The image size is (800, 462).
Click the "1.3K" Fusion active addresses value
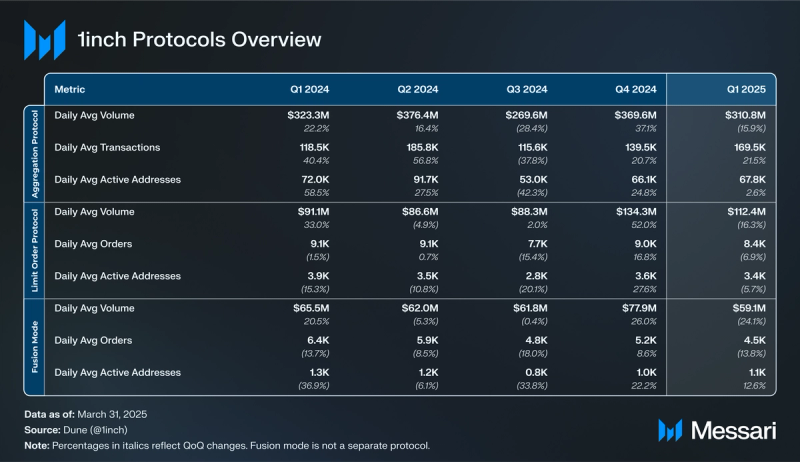(x=319, y=372)
